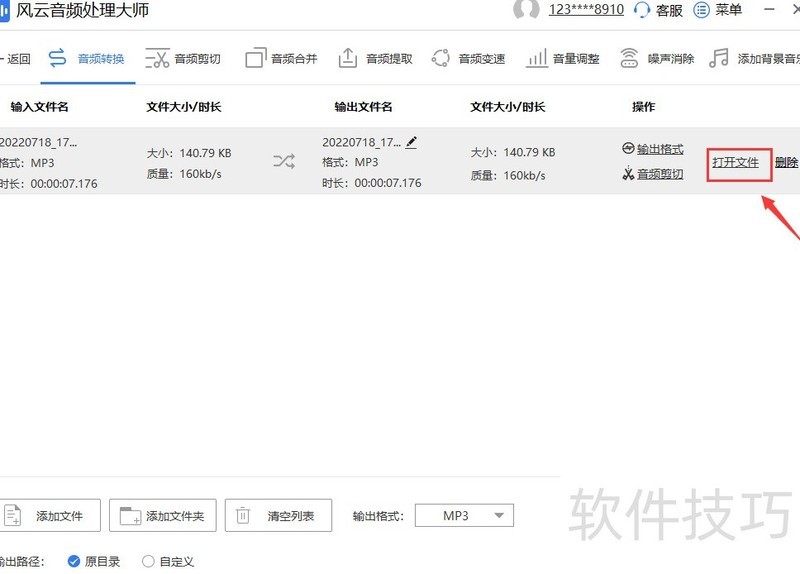The image size is (800, 574).
Task: Open the 音量调整 tool
Action: (x=563, y=59)
